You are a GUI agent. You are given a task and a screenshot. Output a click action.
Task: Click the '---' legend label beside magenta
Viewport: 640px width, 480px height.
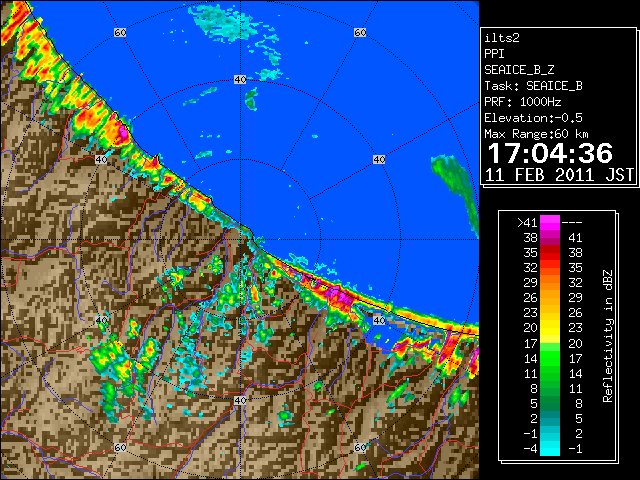[572, 222]
